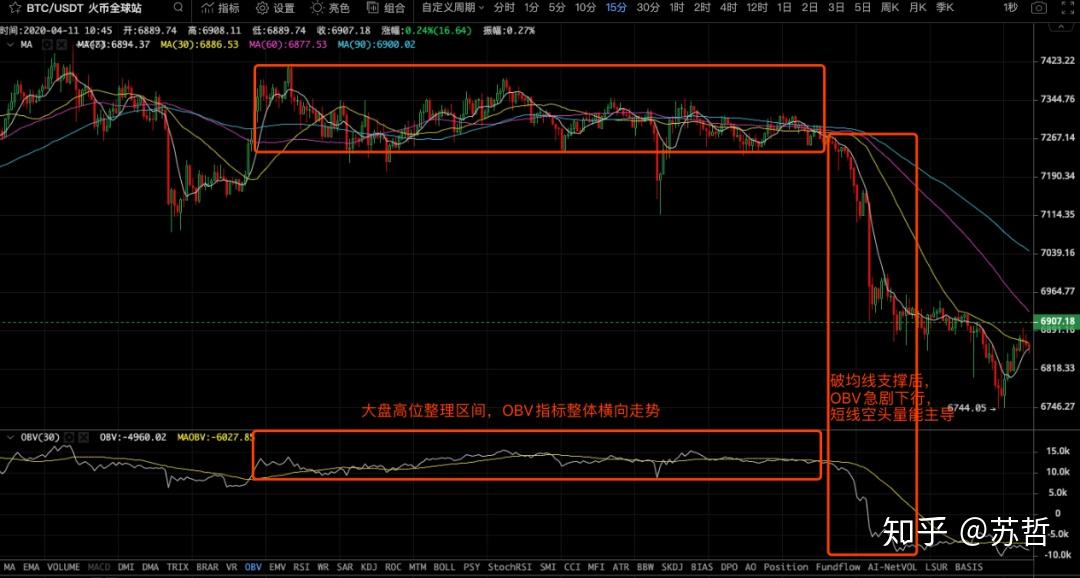
Task: Select the 1分 timeframe
Action: click(531, 8)
